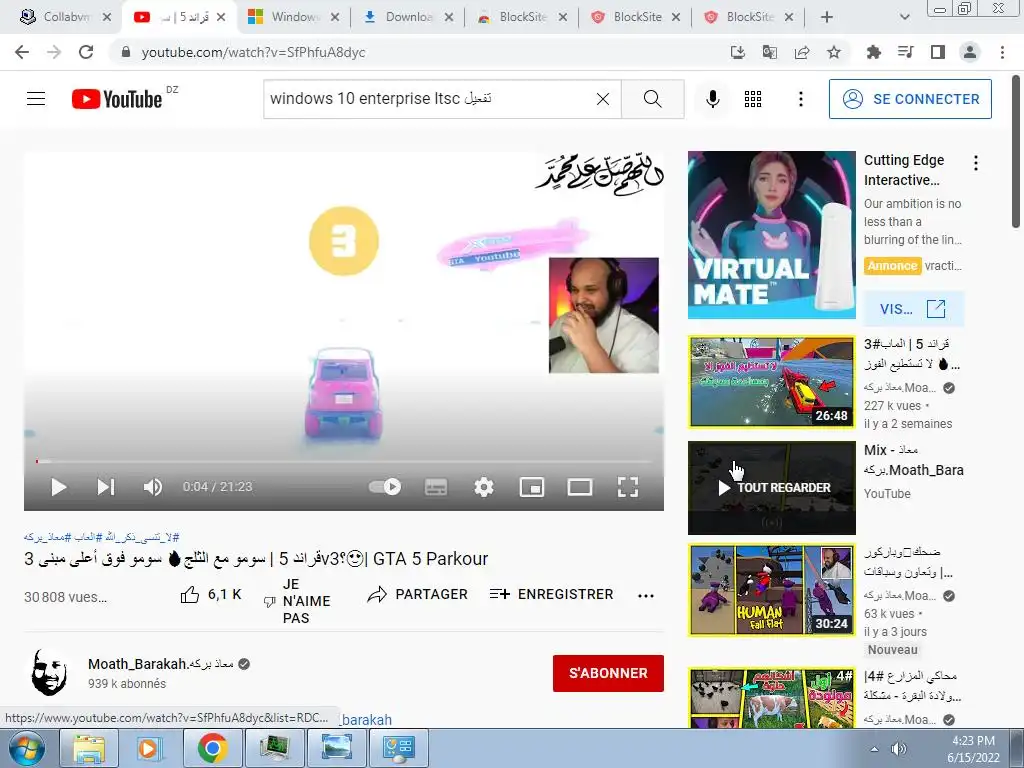Open the Chrome profile avatar
Screen dimensions: 1024x768
point(970,52)
